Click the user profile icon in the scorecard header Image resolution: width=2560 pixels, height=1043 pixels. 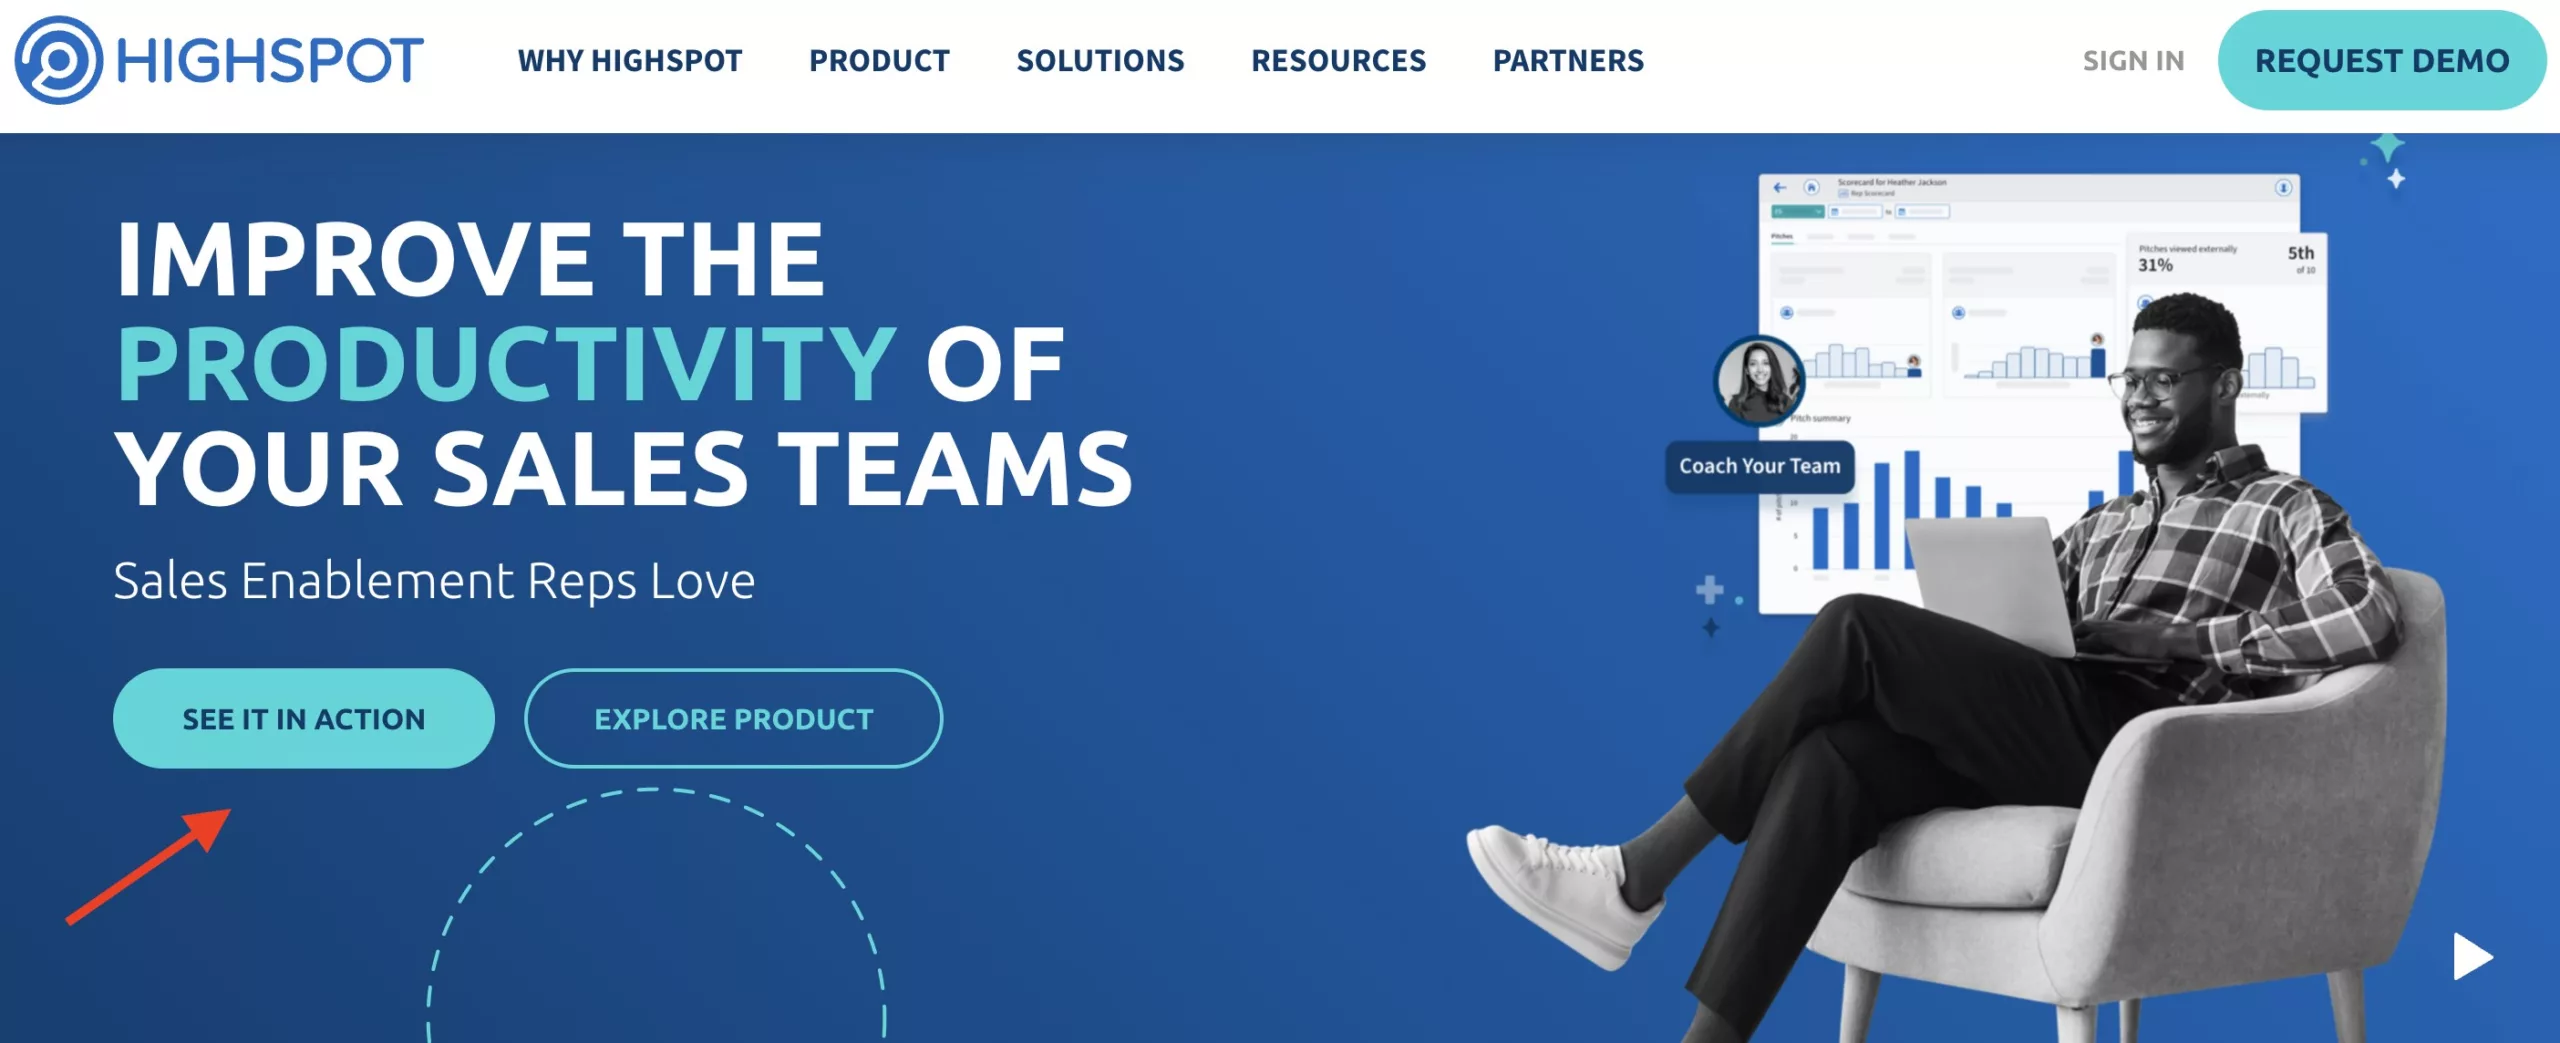click(x=2283, y=188)
